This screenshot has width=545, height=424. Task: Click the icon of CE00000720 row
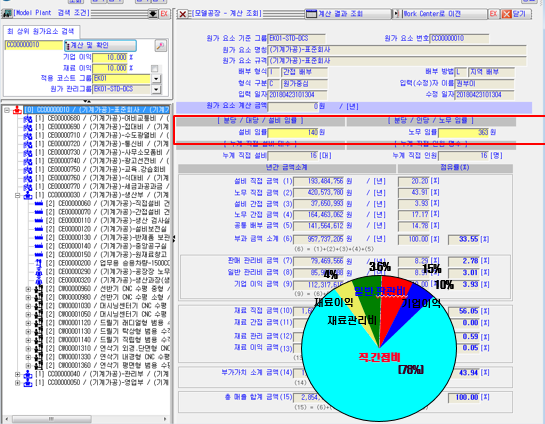(x=27, y=144)
